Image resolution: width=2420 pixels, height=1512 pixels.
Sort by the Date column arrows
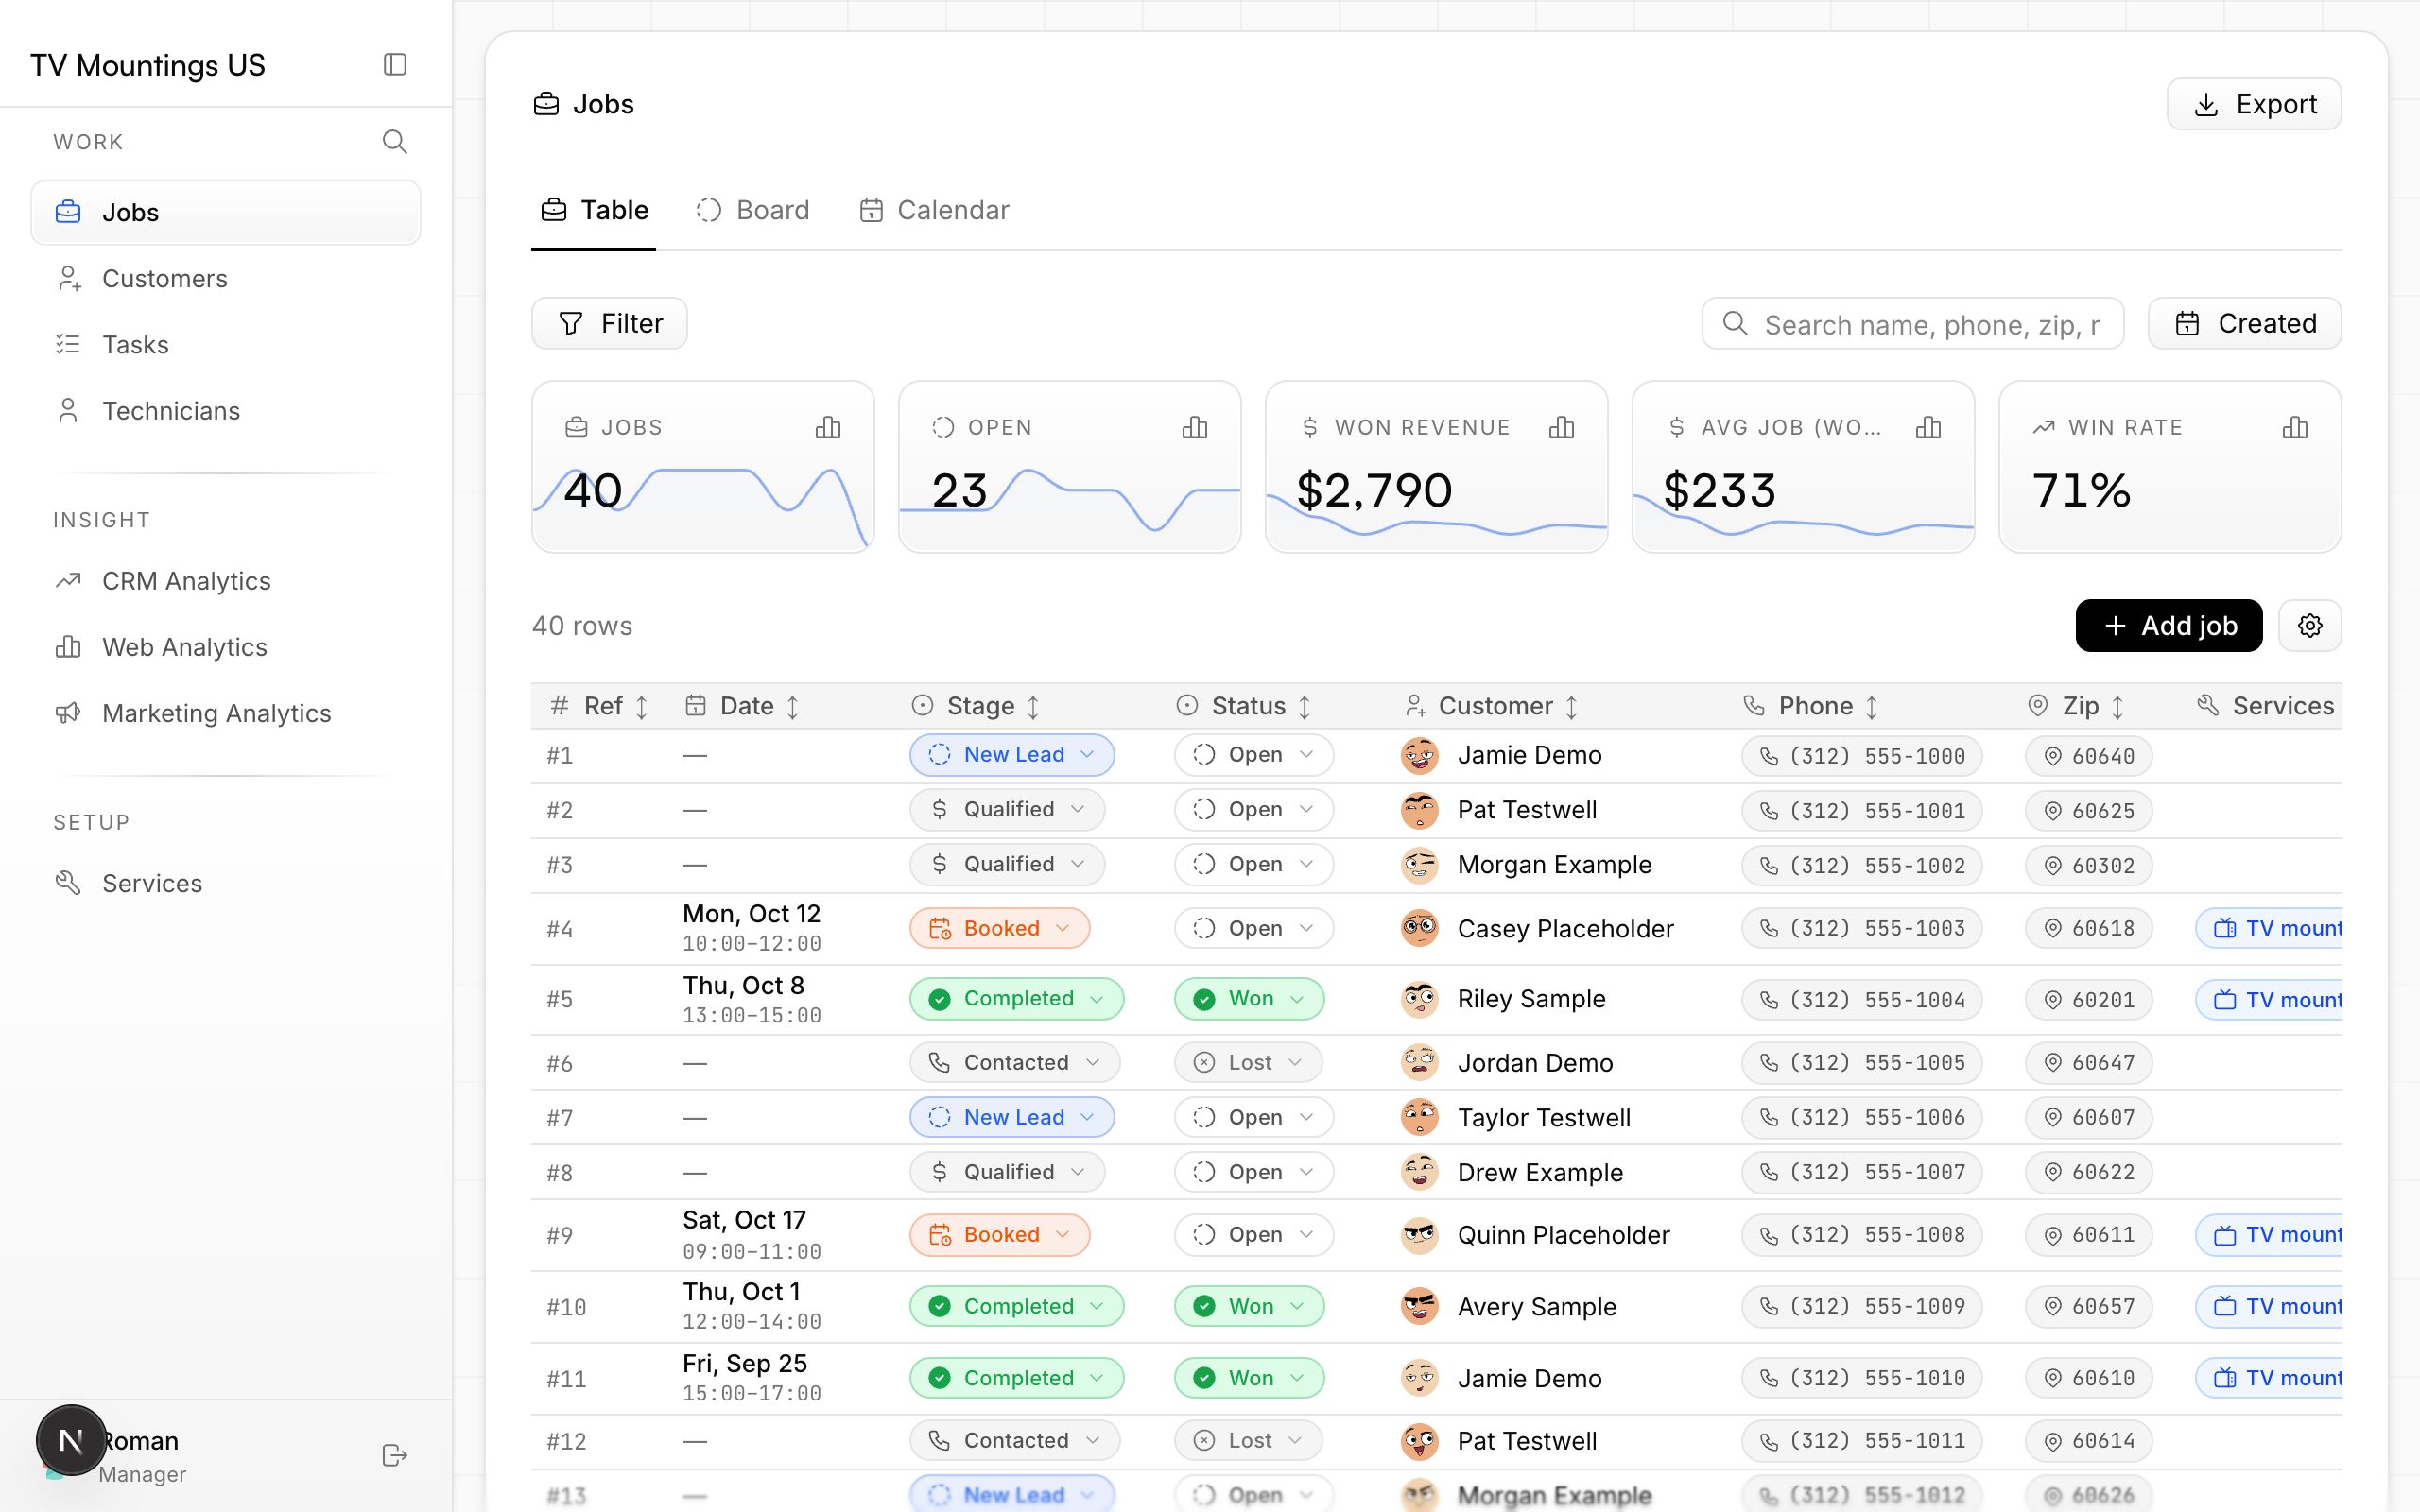[793, 707]
